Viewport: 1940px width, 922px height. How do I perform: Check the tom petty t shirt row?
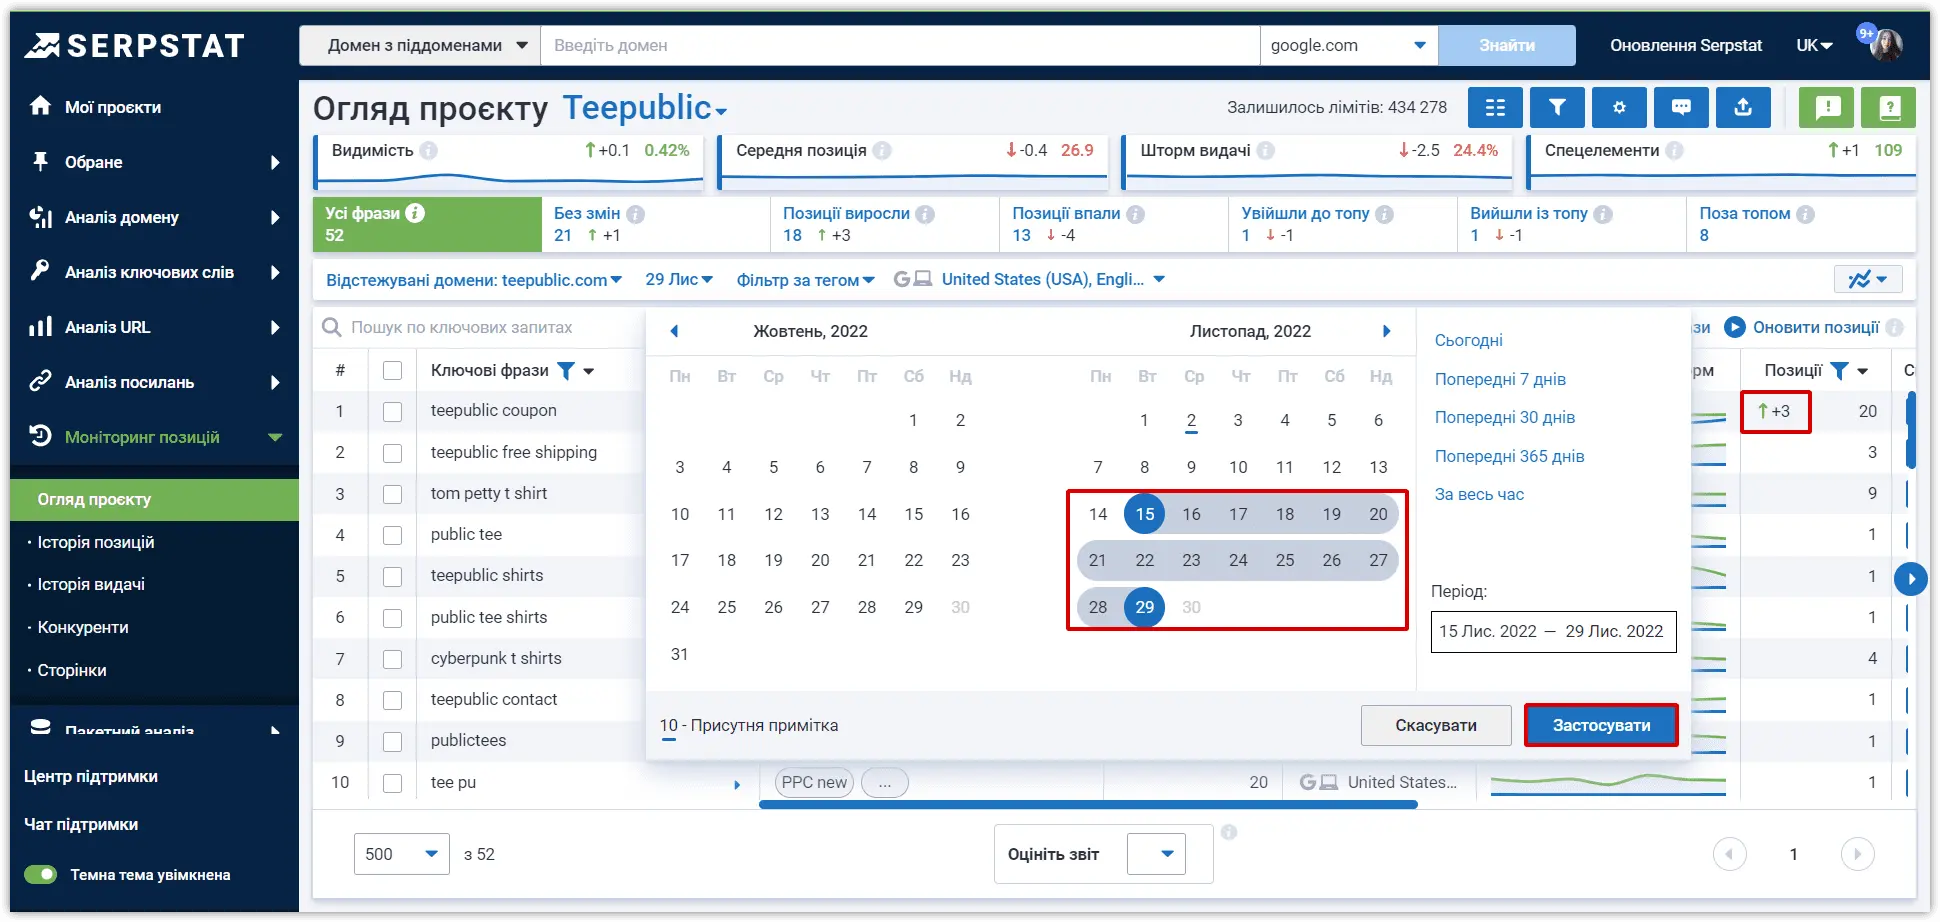pos(393,494)
